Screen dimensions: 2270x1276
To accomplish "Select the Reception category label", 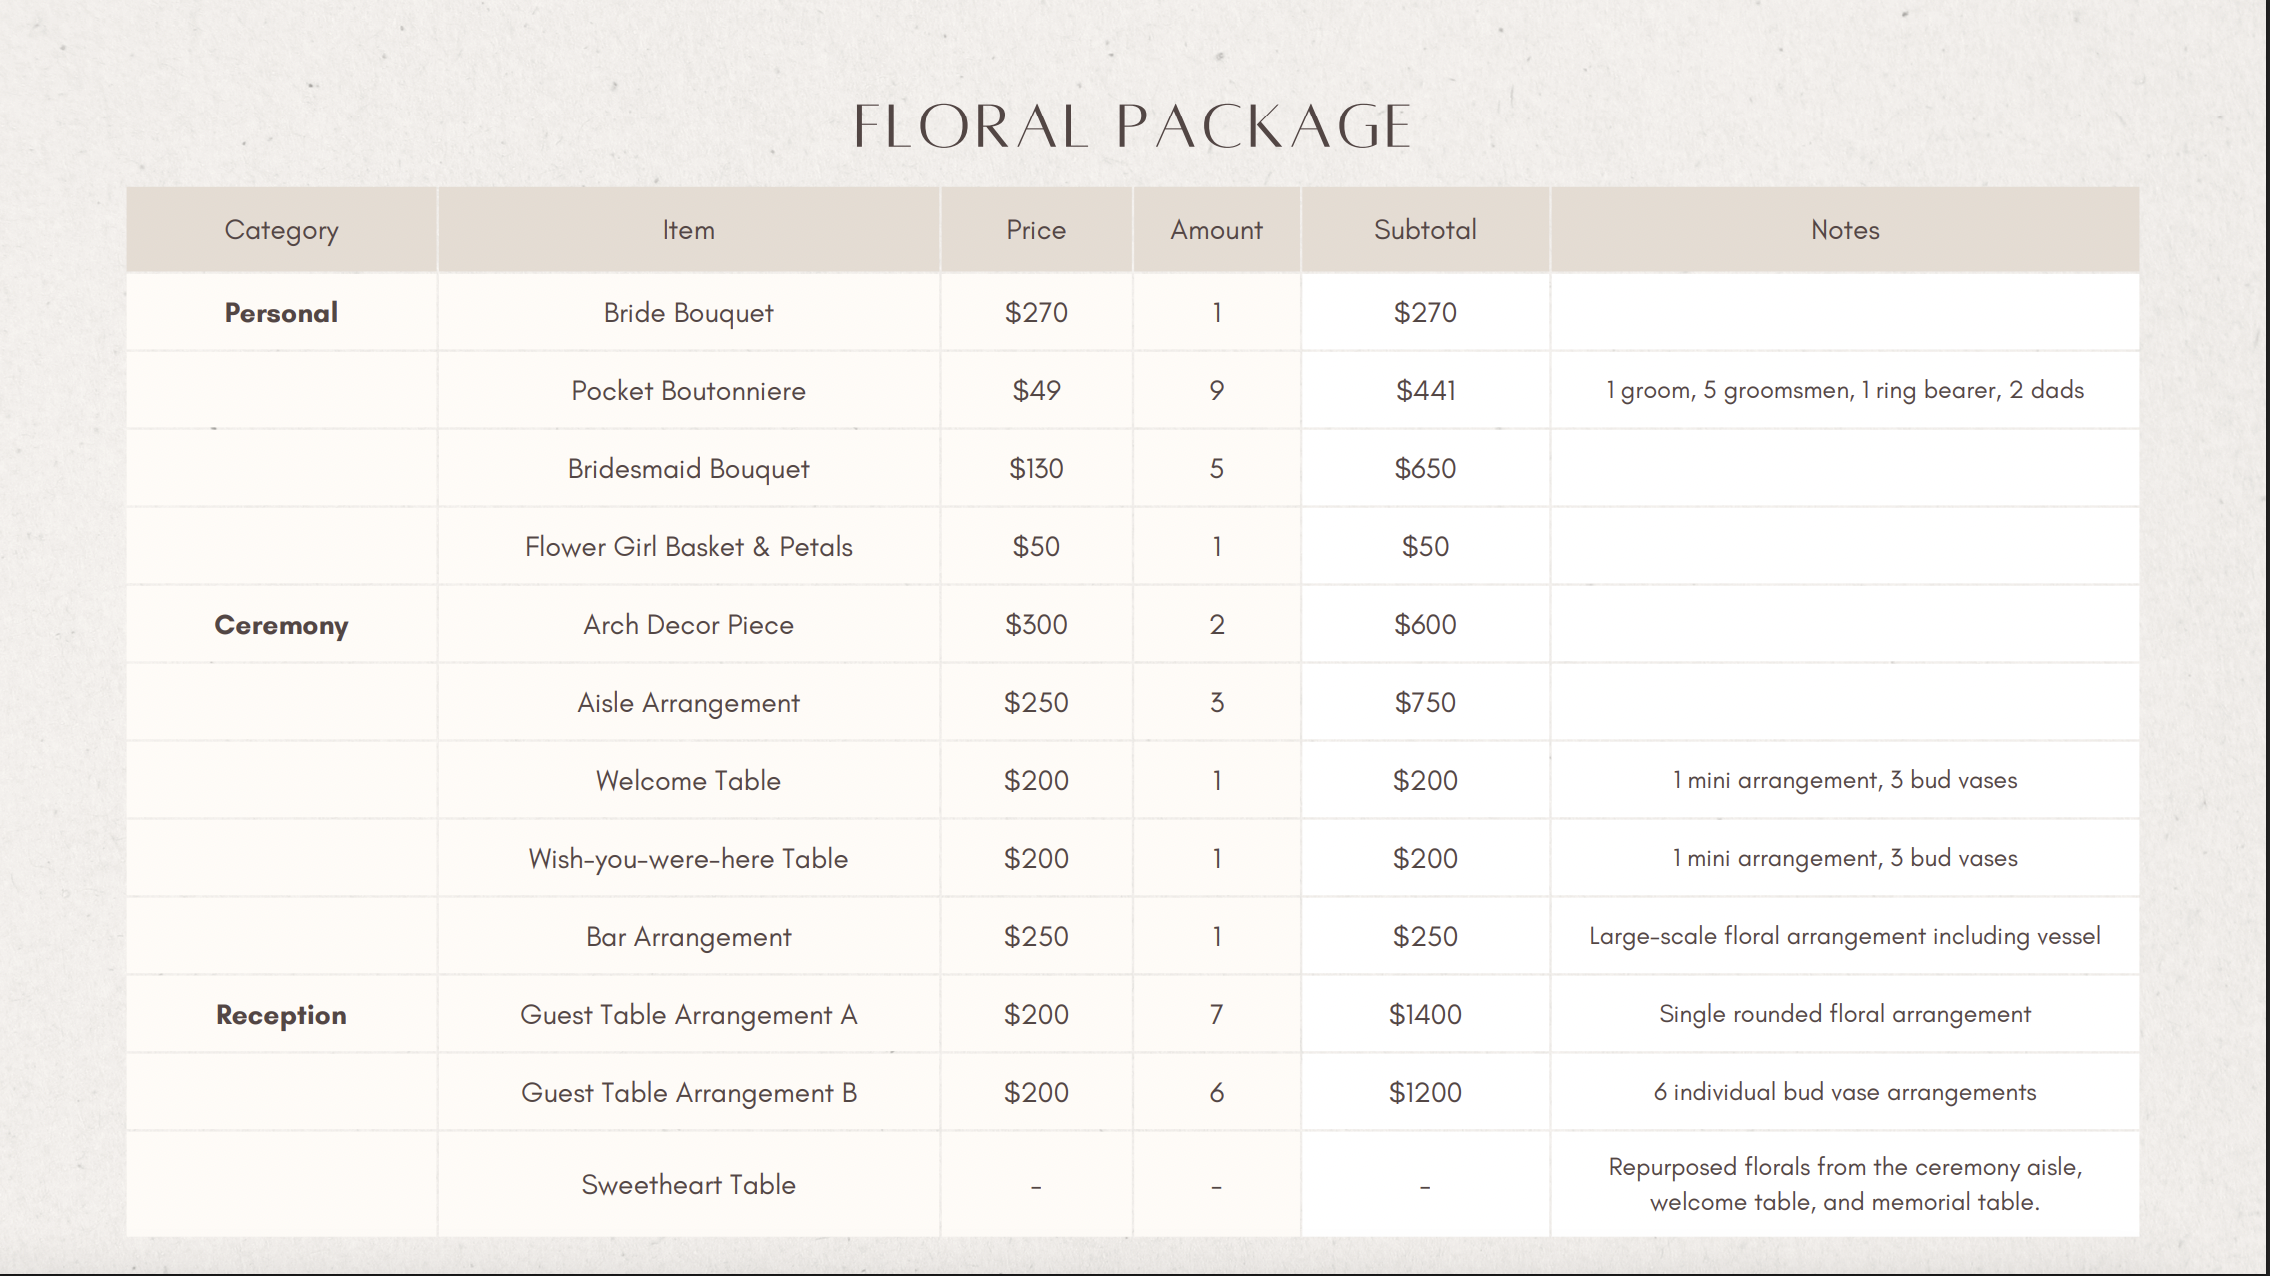I will [281, 1015].
